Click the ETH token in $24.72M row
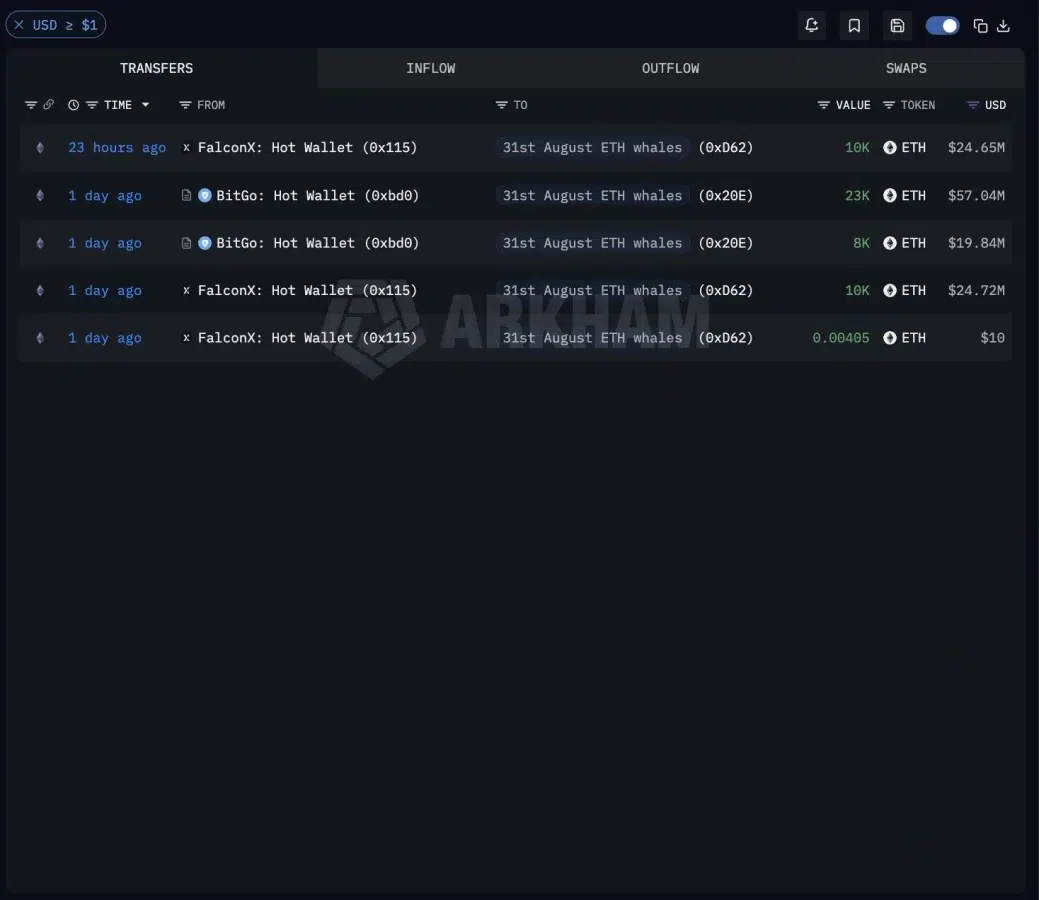Viewport: 1039px width, 900px height. pyautogui.click(x=904, y=290)
